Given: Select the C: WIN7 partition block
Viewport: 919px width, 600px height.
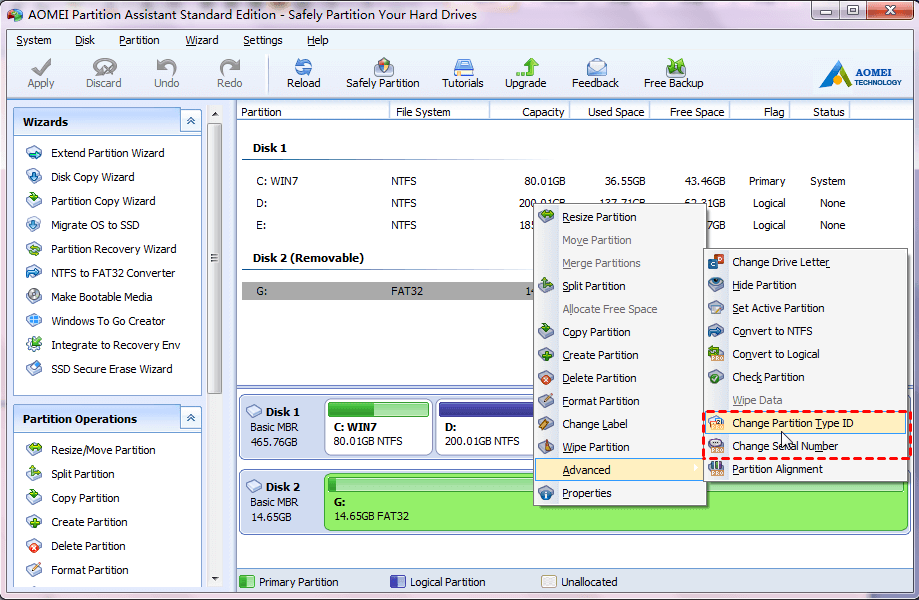Looking at the screenshot, I should (x=378, y=426).
